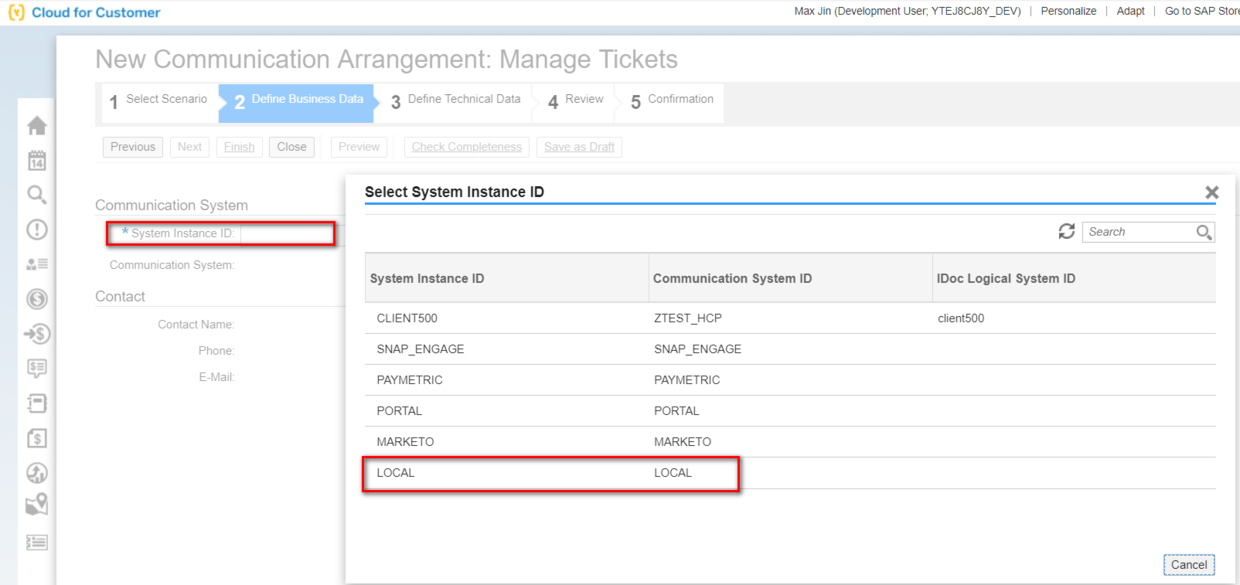The width and height of the screenshot is (1240, 585).
Task: Choose the MARKETO row
Action: 790,442
